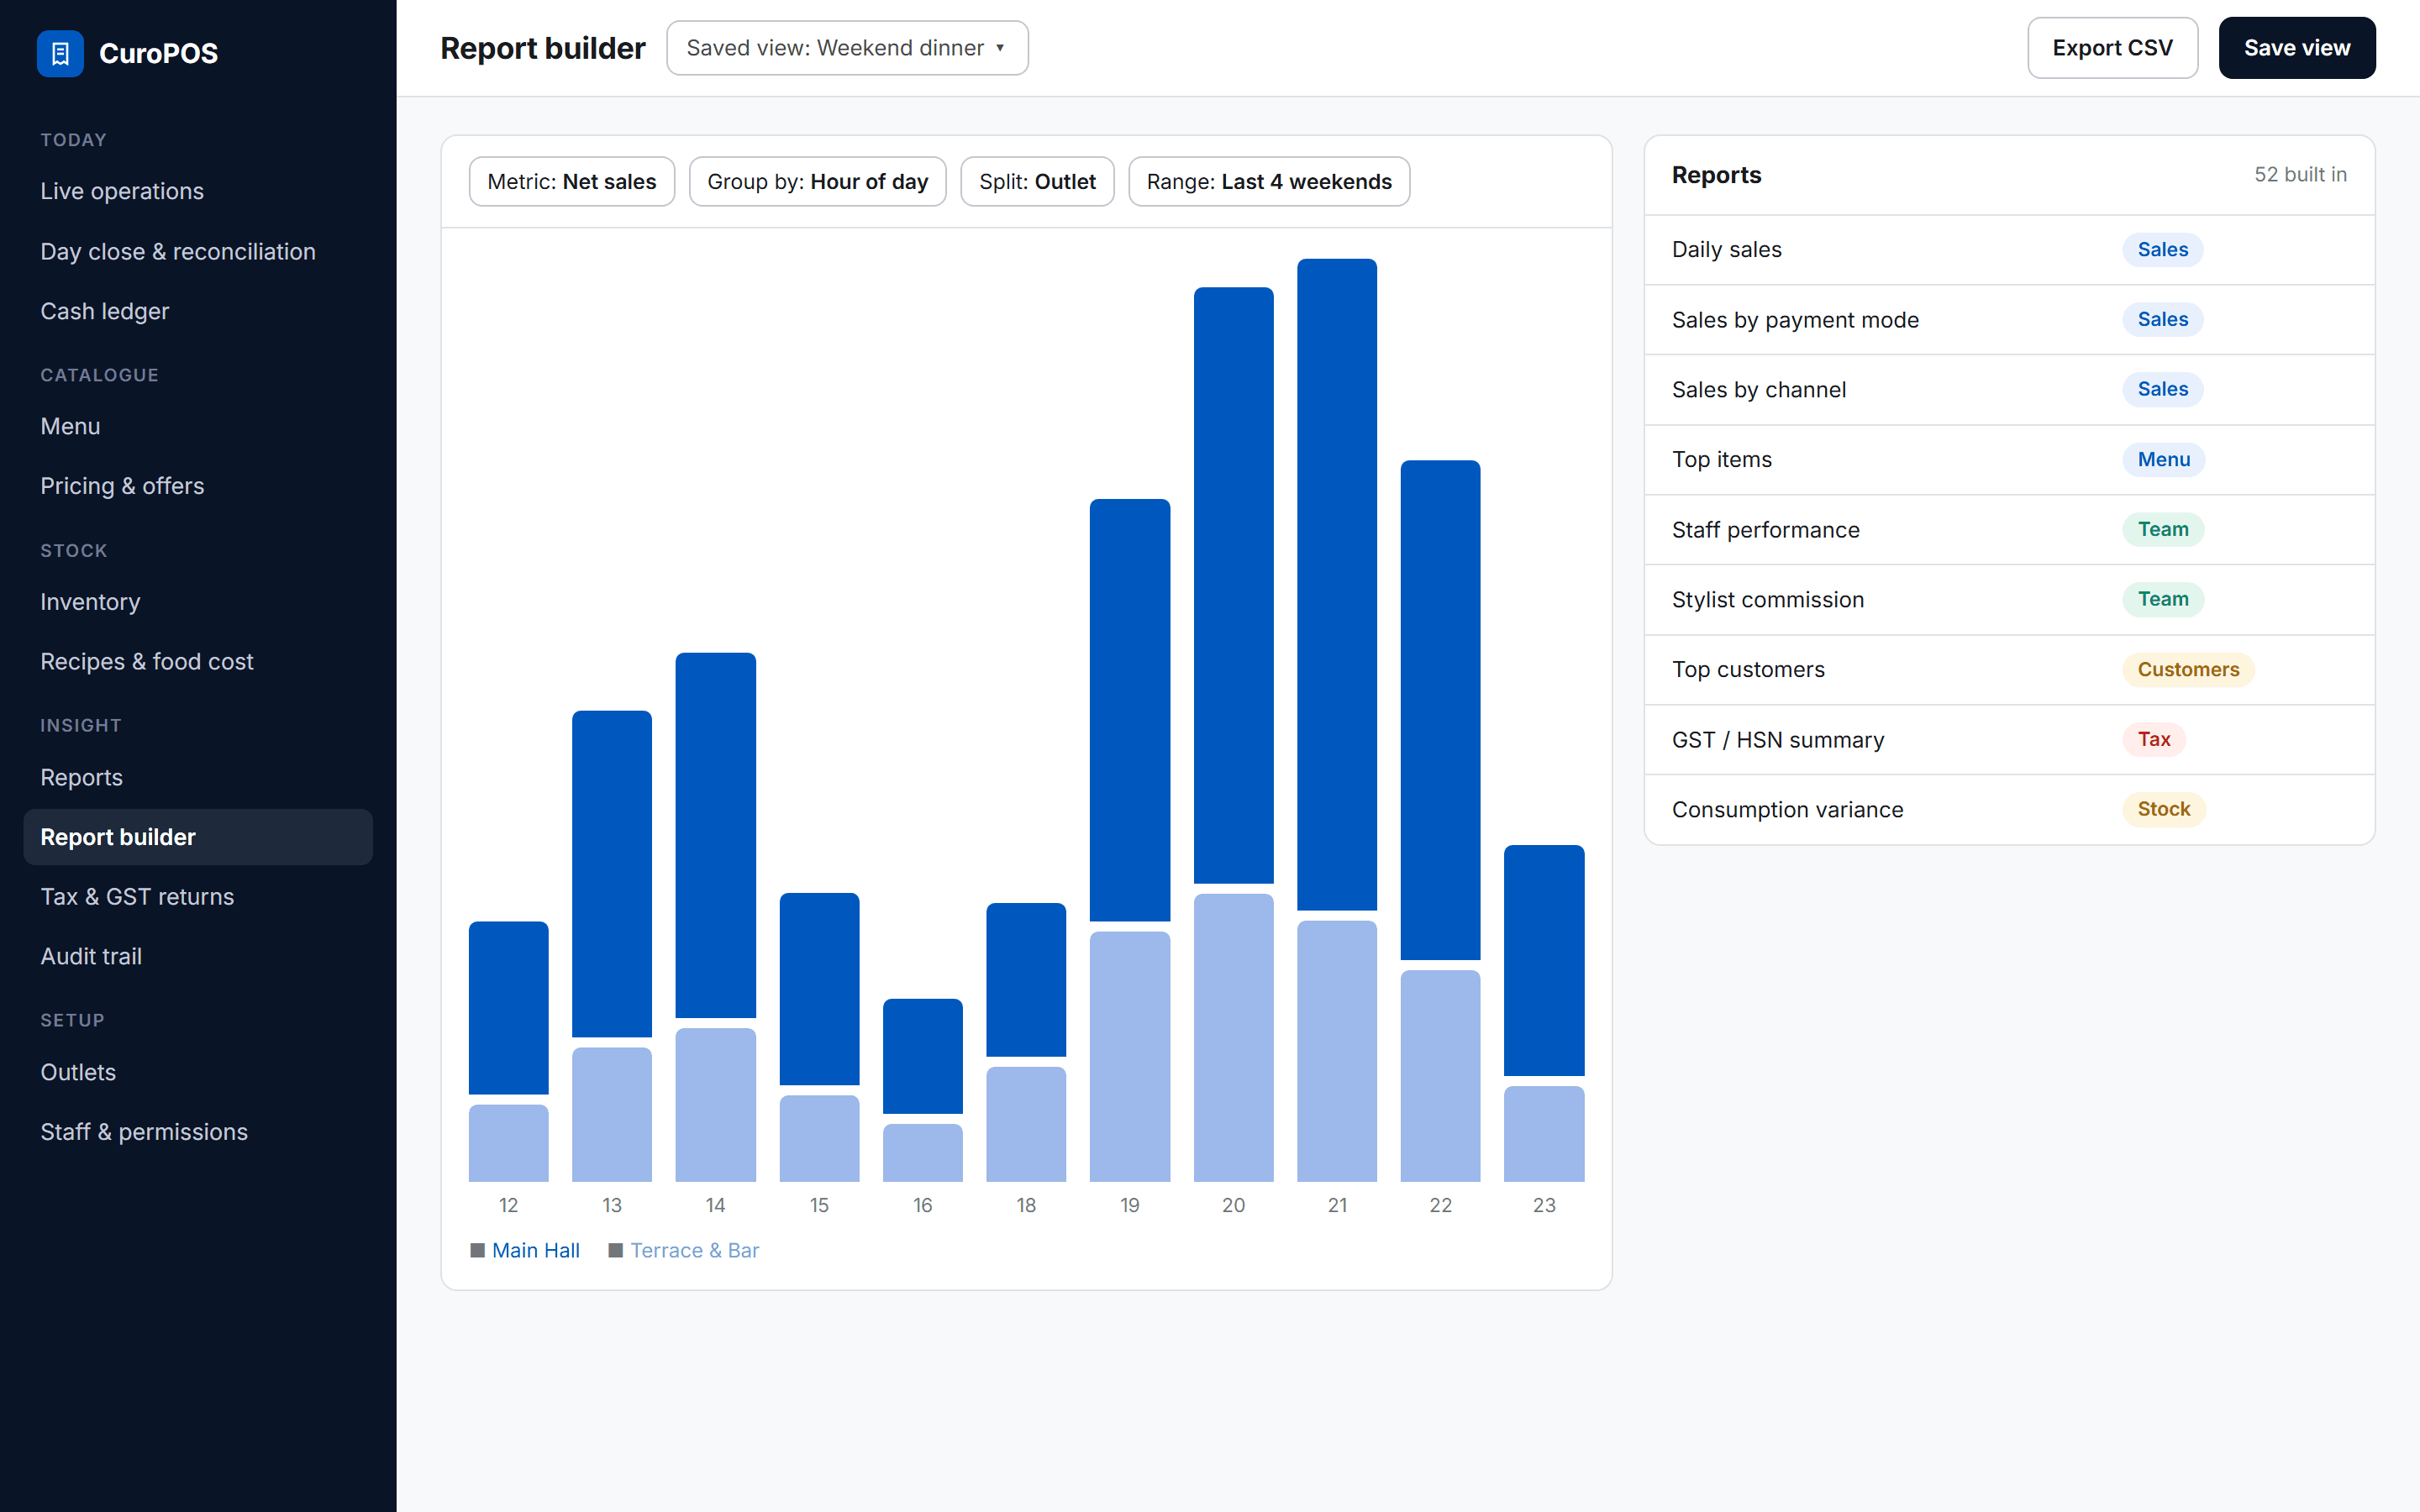Image resolution: width=2420 pixels, height=1512 pixels.
Task: Click the Main Hall bar for hour 23
Action: [x=1544, y=960]
